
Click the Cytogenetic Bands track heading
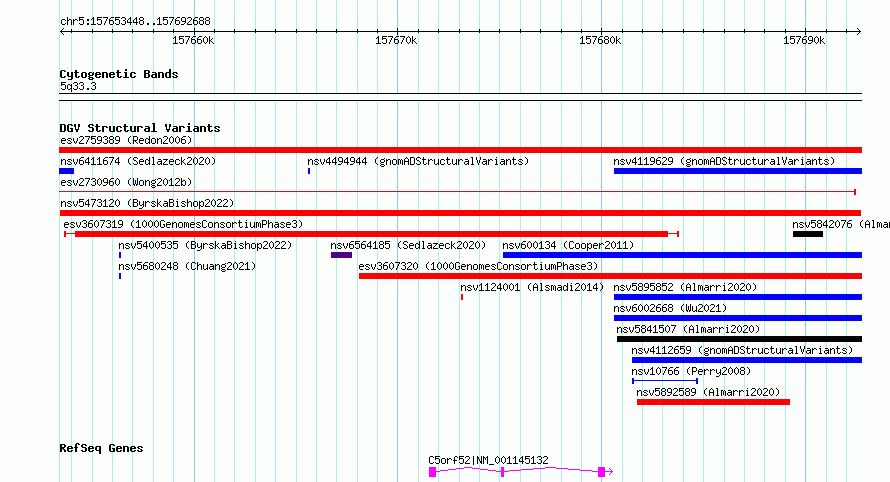click(x=119, y=74)
